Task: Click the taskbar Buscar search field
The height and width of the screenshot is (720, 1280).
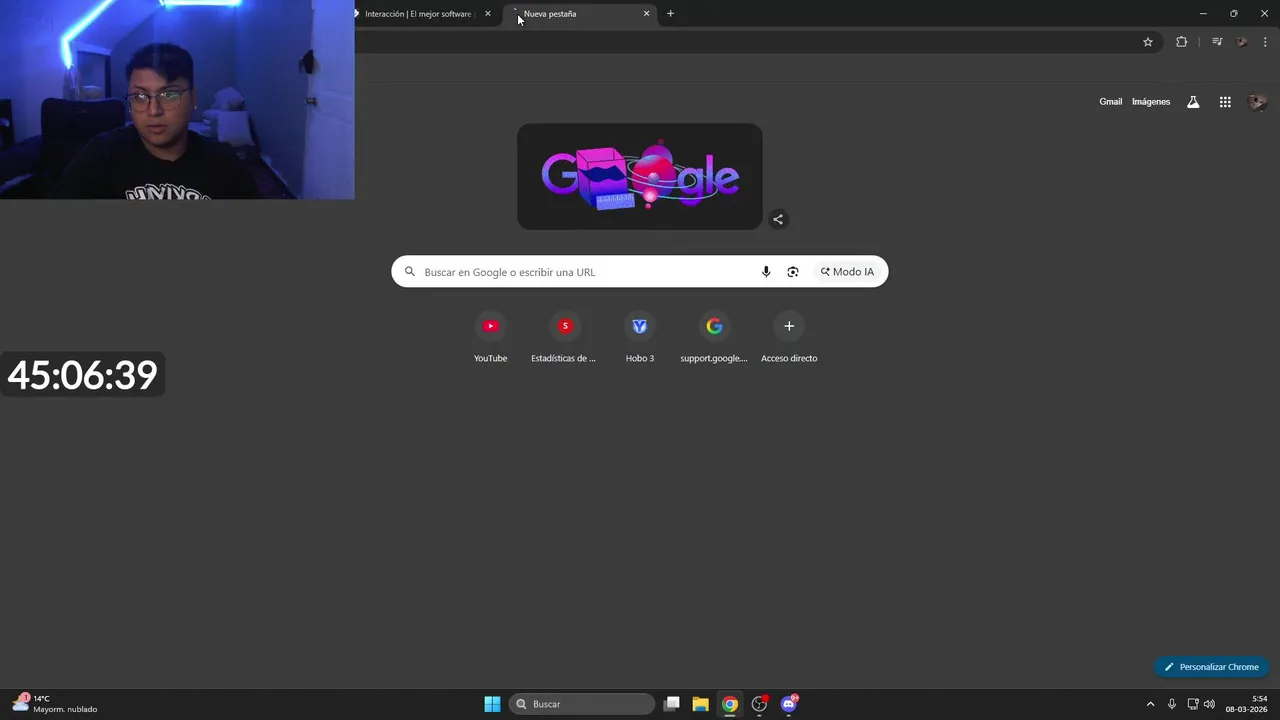Action: pyautogui.click(x=583, y=704)
